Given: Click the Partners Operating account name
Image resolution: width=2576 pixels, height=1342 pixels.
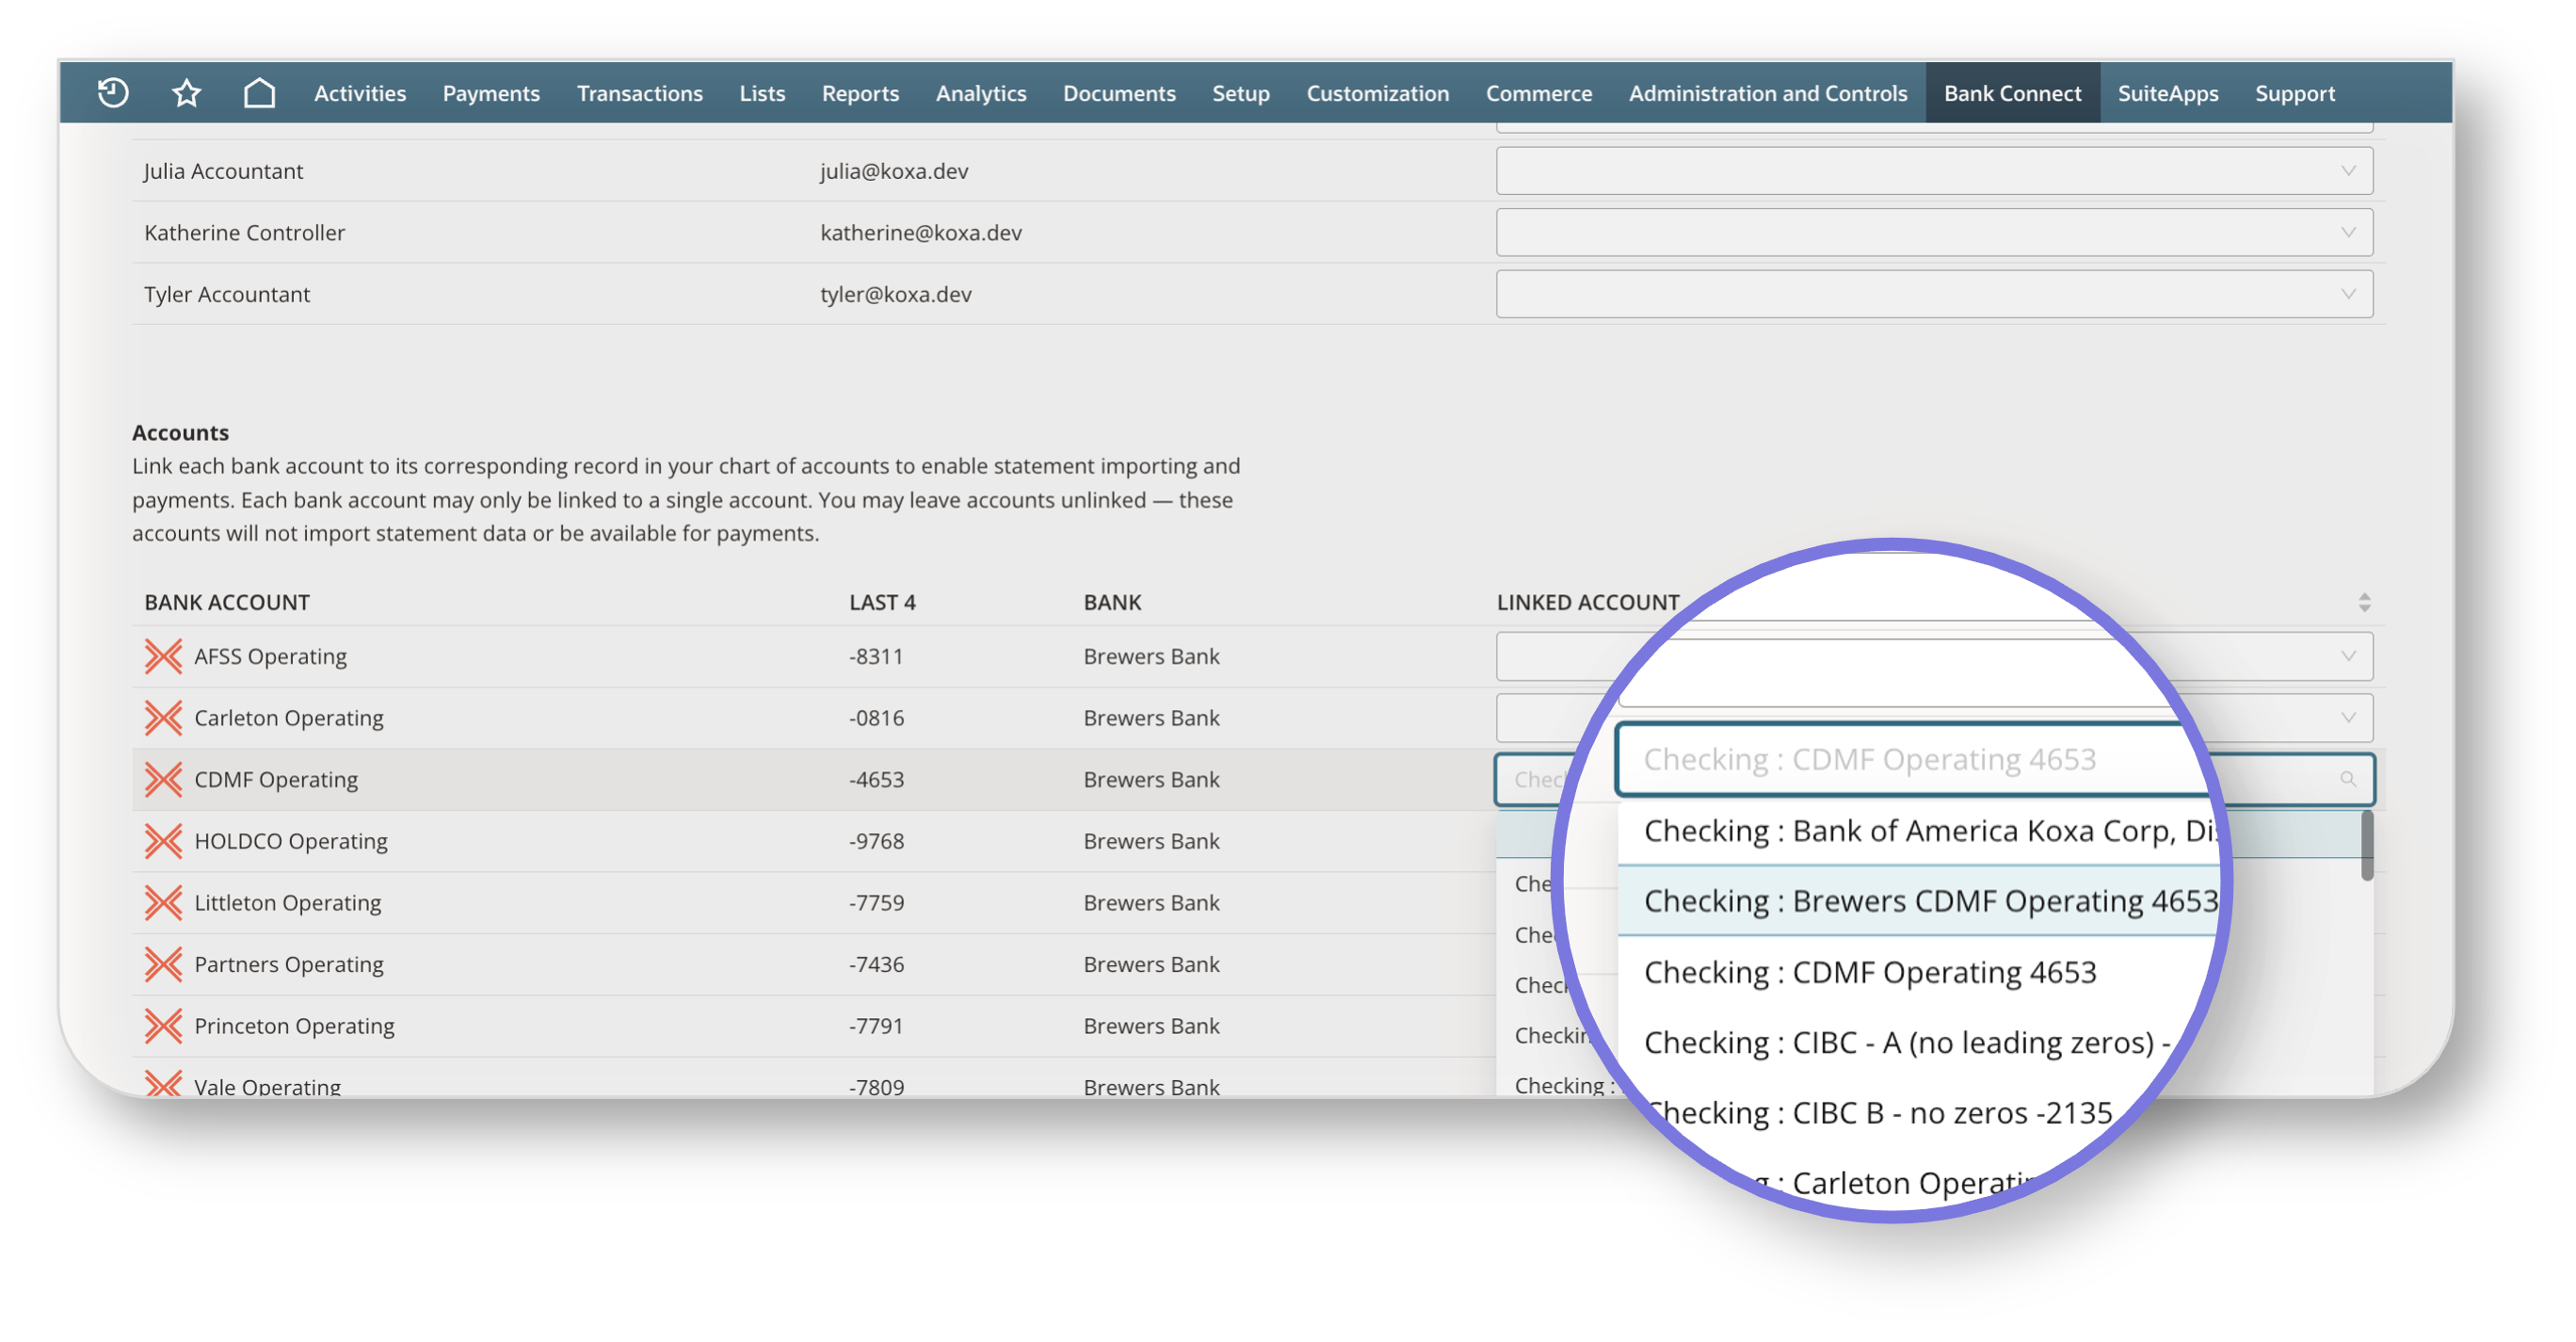Looking at the screenshot, I should point(288,964).
